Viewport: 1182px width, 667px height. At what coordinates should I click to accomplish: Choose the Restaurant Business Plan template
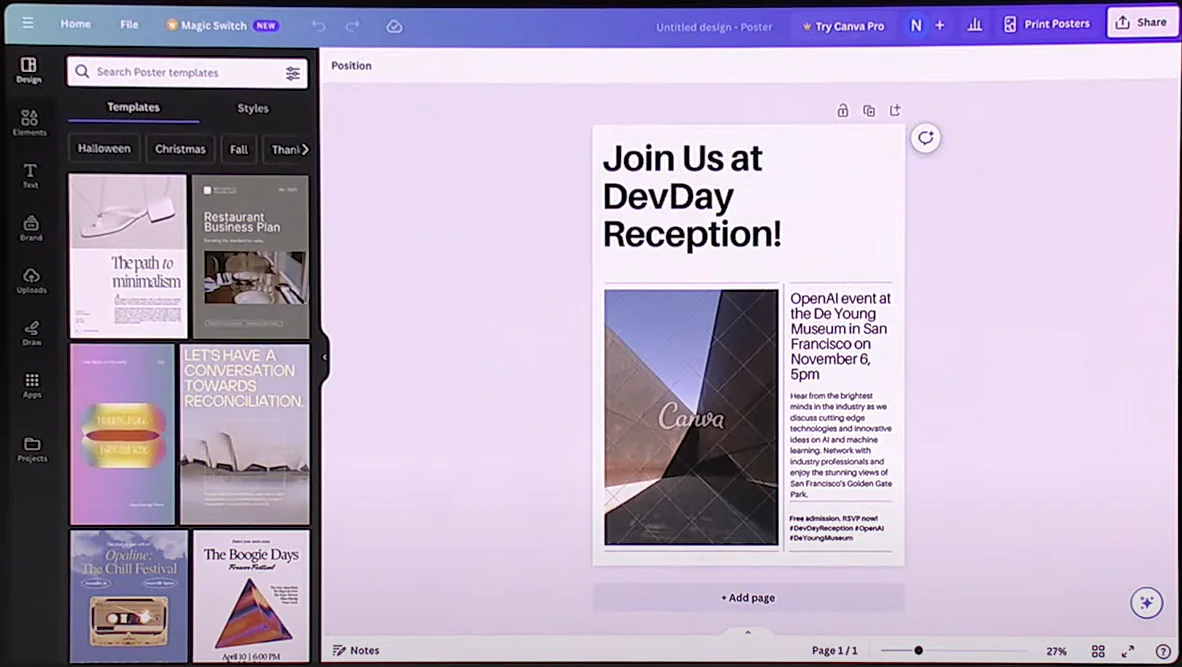250,257
